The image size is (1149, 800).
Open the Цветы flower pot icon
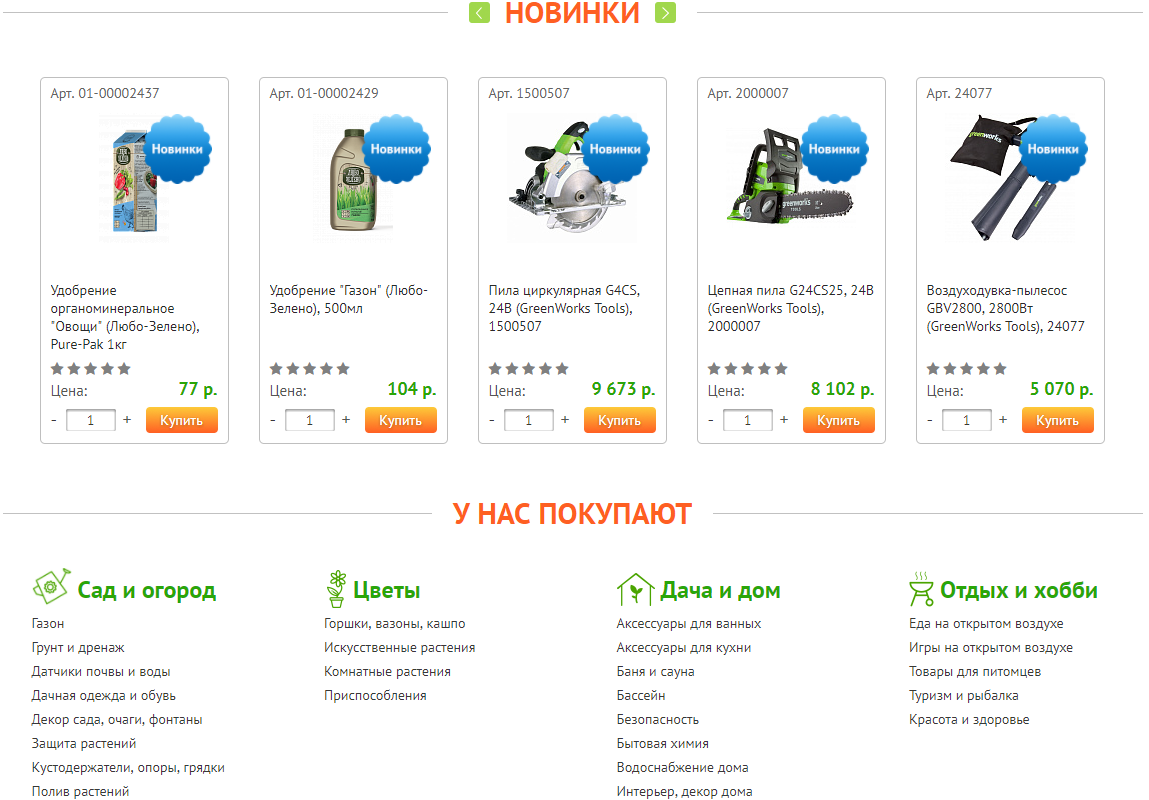click(336, 589)
